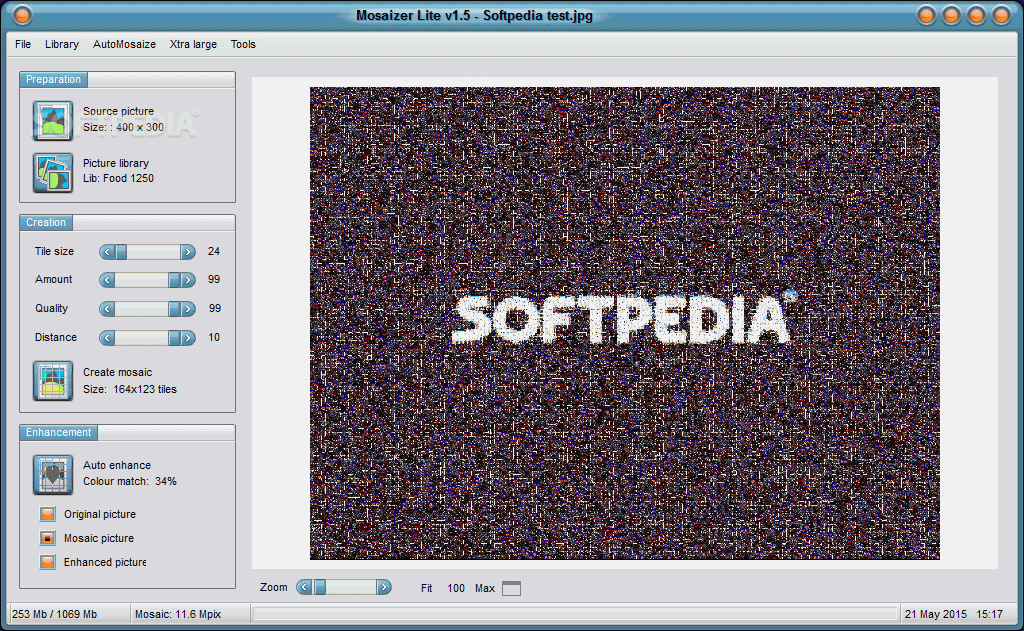Click the 'Mosaic: 11.6 Mpix' status entry
Viewport: 1024px width, 631px height.
pyautogui.click(x=178, y=614)
